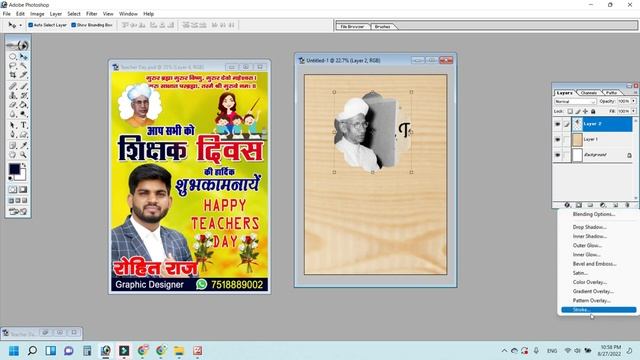640x360 pixels.
Task: Select the Eraser tool
Action: point(13,104)
